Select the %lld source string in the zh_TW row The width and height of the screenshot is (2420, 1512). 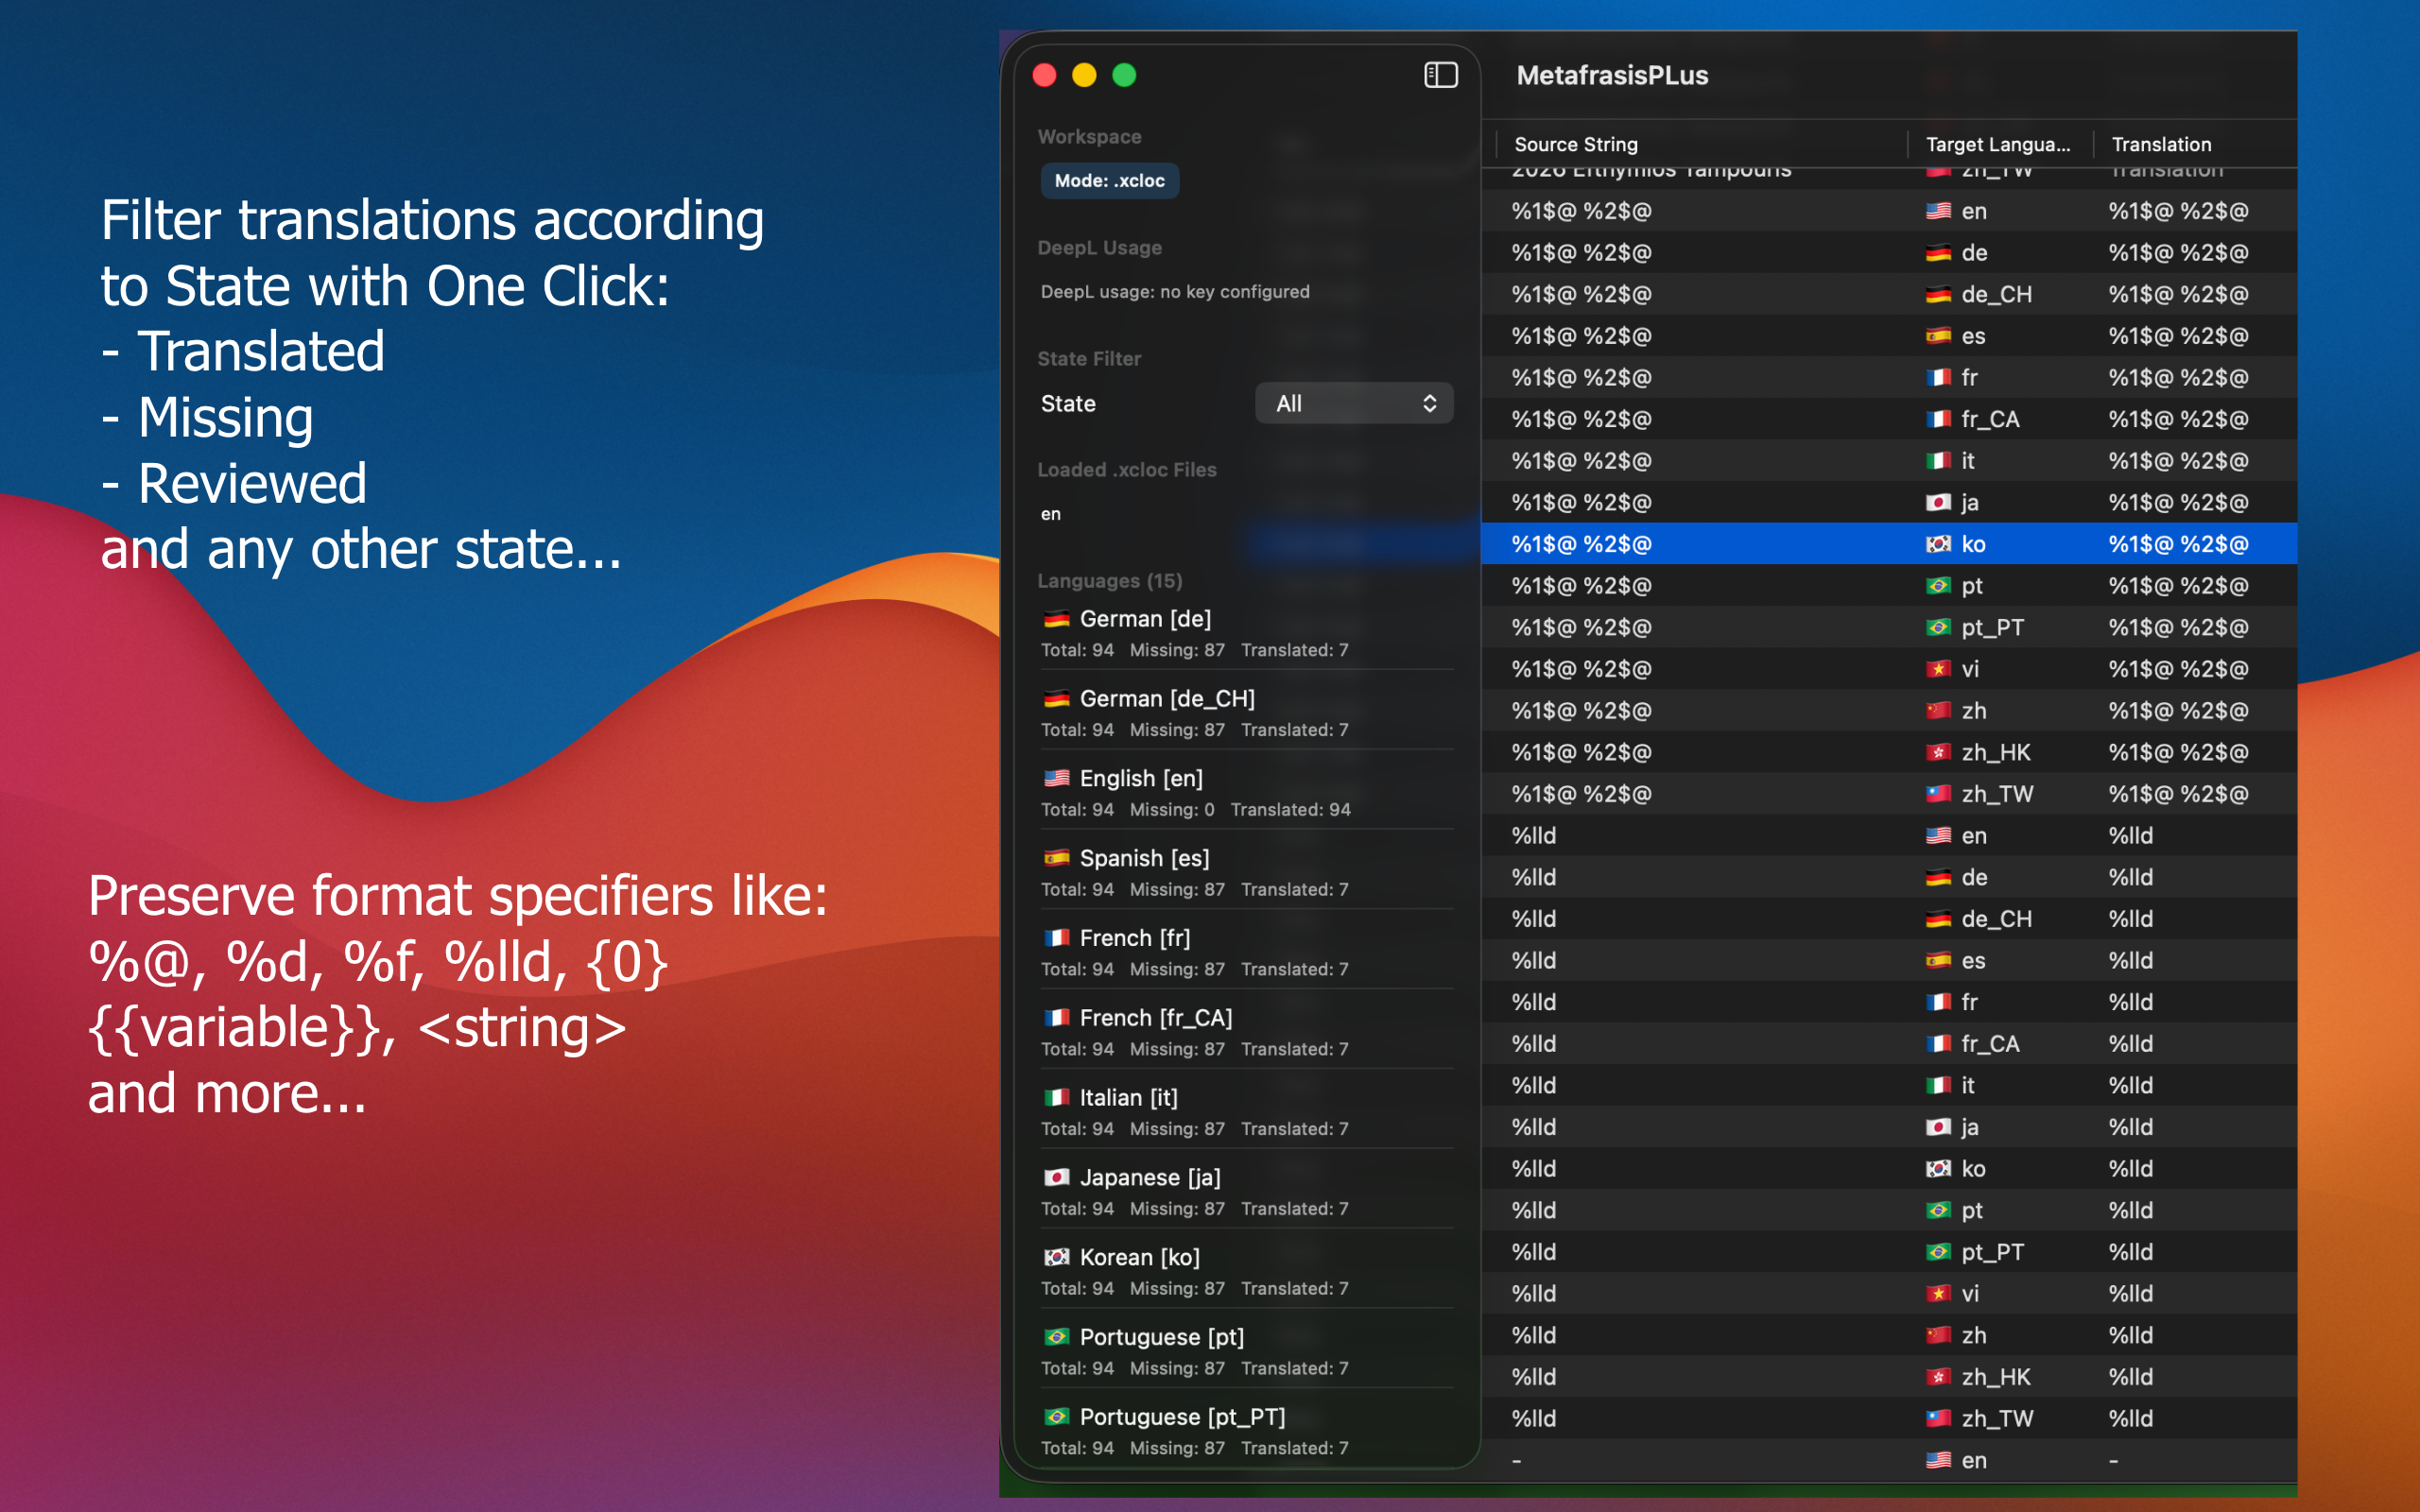(1533, 1419)
